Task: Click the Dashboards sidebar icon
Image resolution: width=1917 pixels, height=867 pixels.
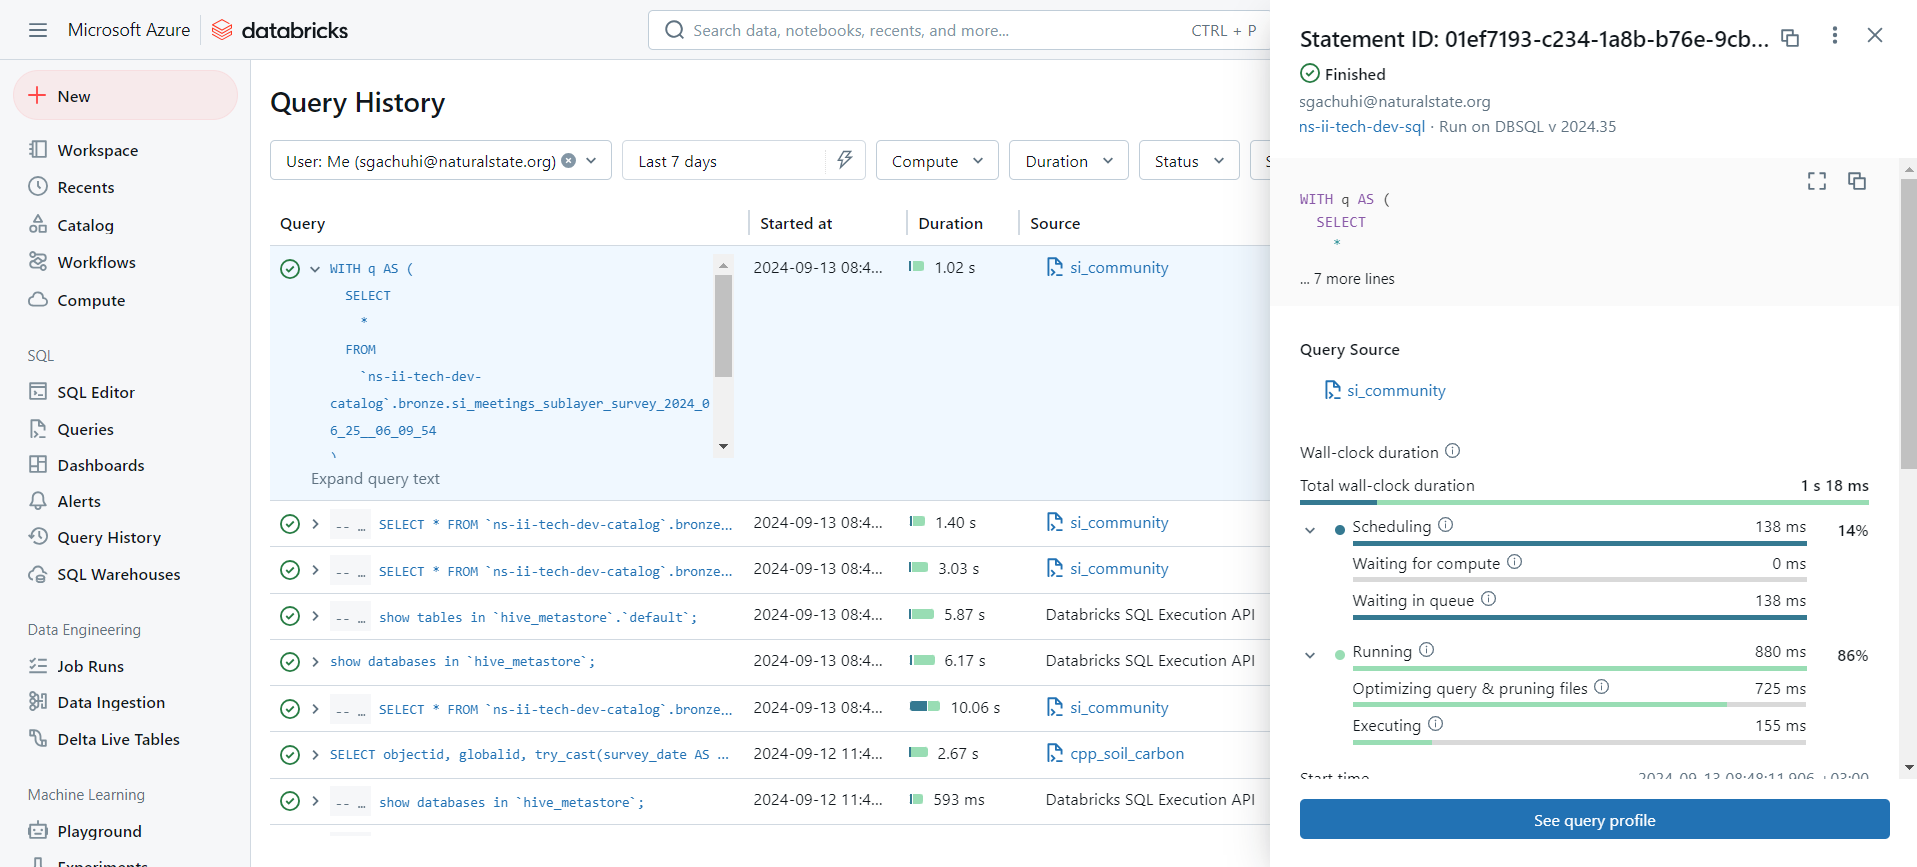Action: click(x=38, y=465)
